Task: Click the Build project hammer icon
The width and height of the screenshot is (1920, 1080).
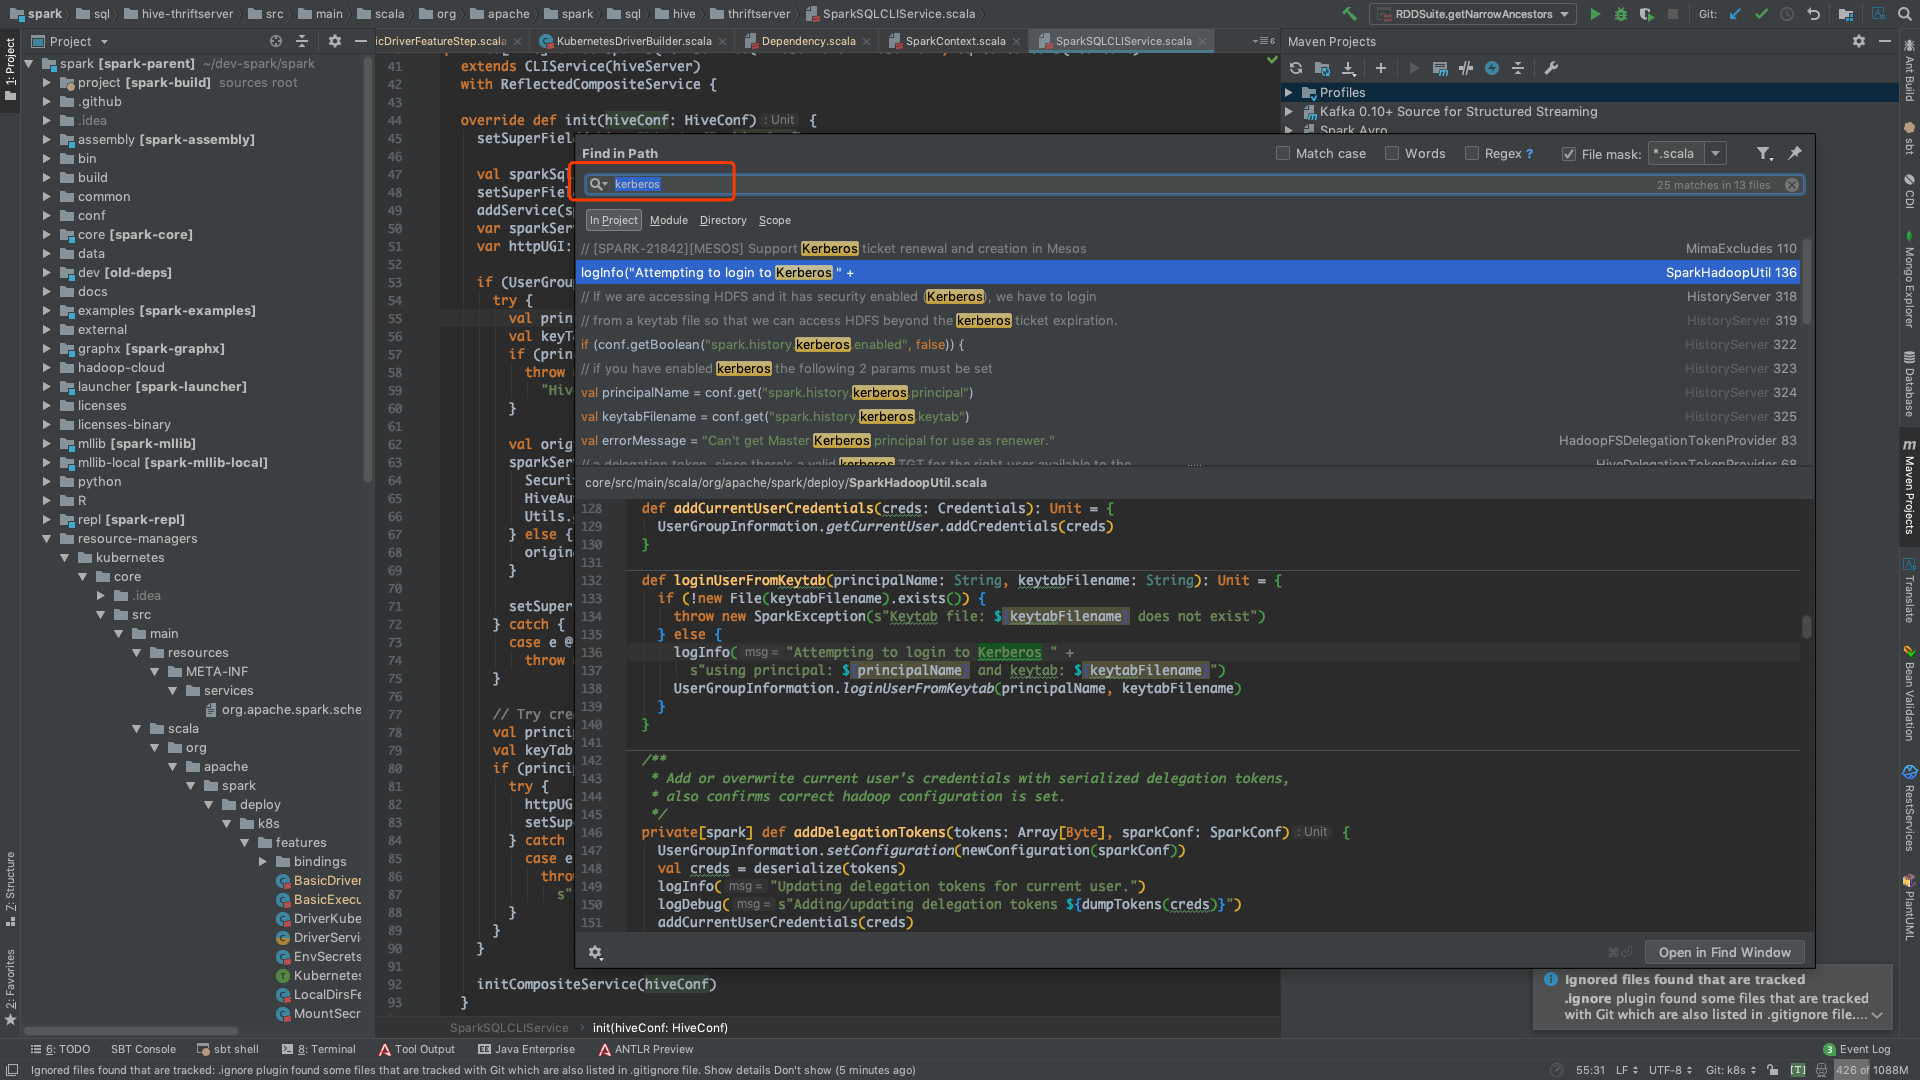Action: (1350, 14)
